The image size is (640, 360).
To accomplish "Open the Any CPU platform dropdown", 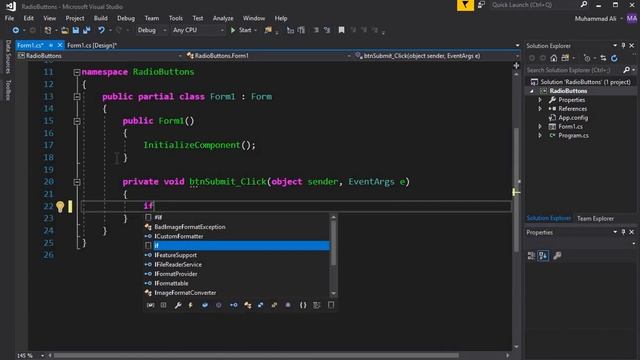I will (198, 30).
